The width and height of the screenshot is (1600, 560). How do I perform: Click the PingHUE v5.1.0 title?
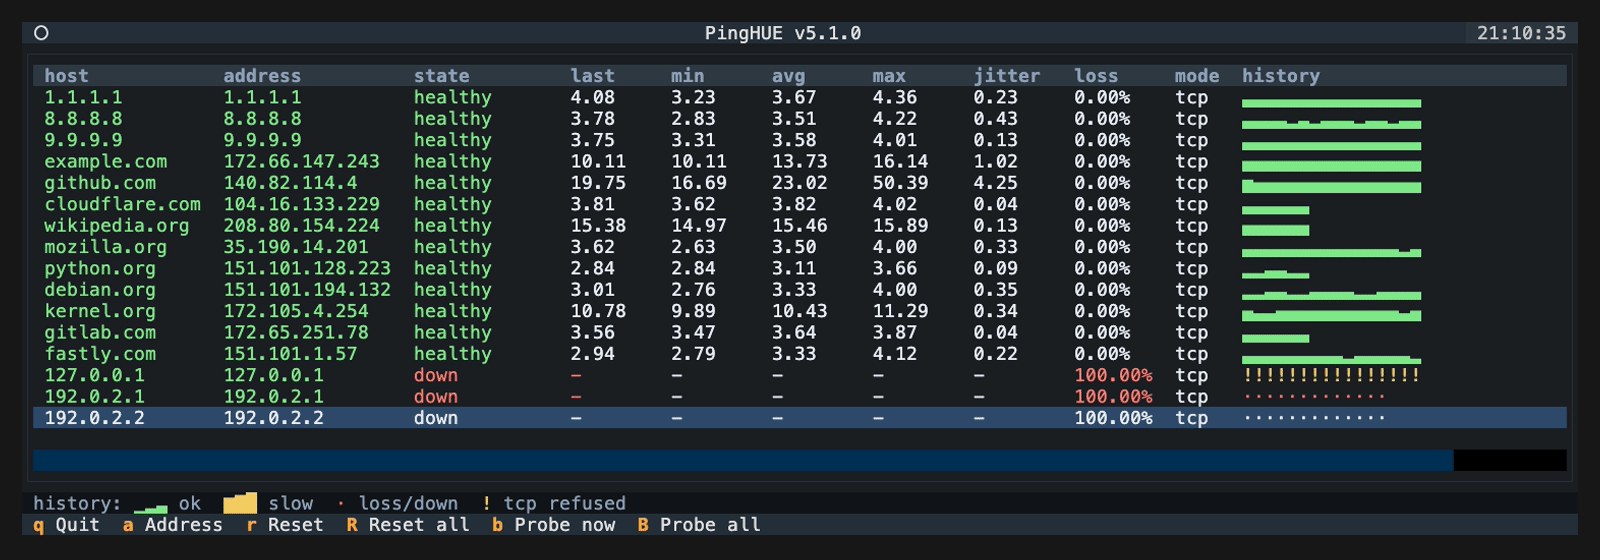(783, 33)
